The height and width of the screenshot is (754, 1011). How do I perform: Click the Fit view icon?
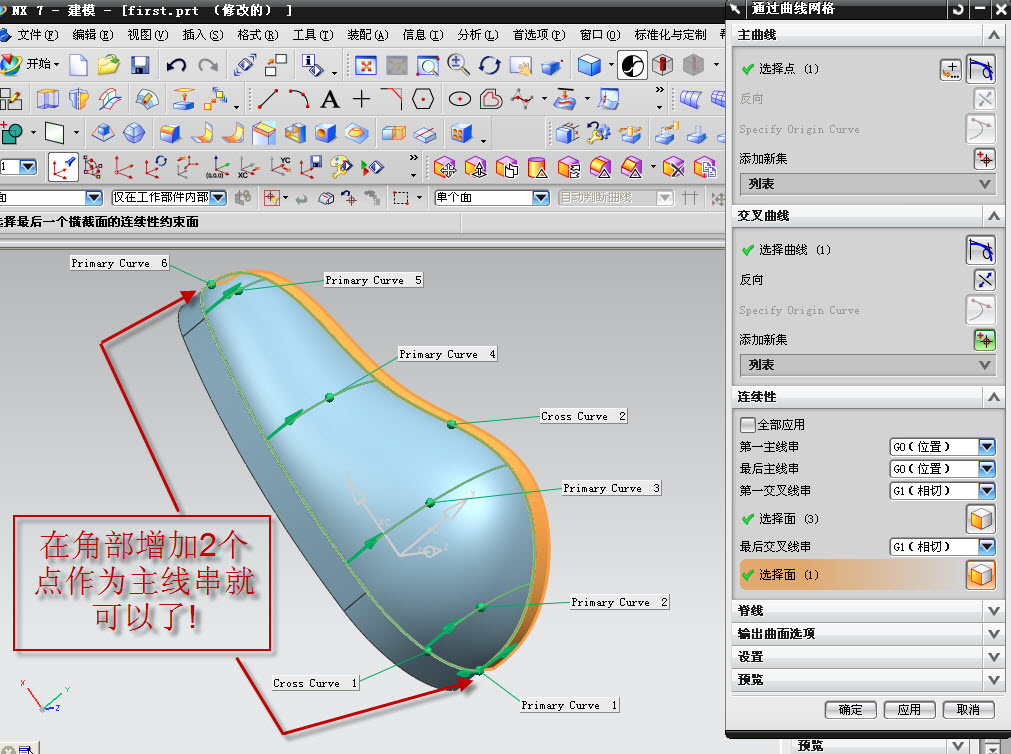[366, 64]
